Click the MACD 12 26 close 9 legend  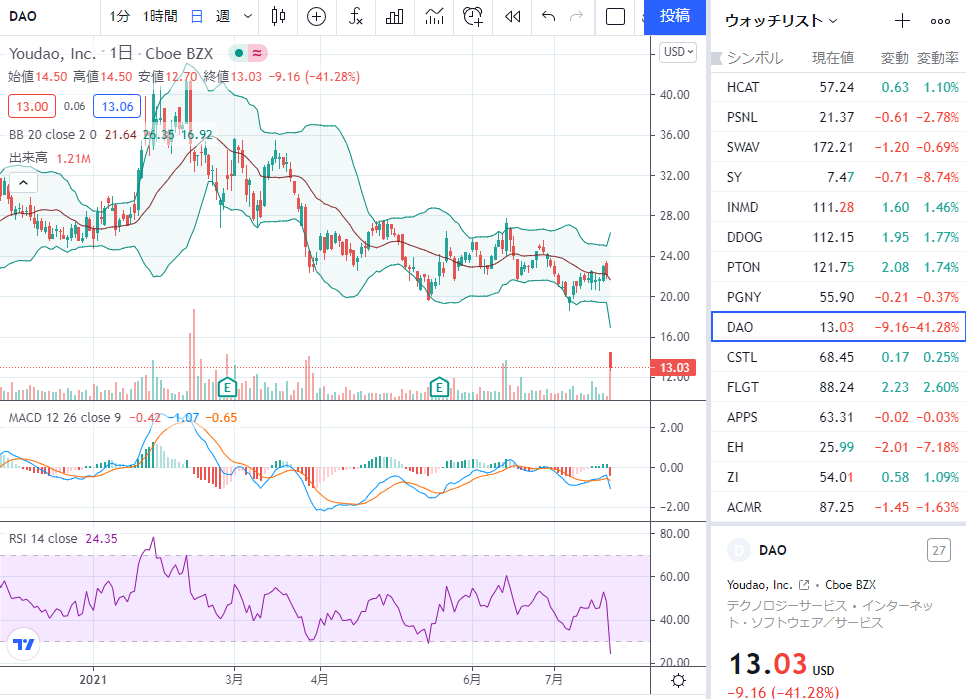click(x=65, y=418)
